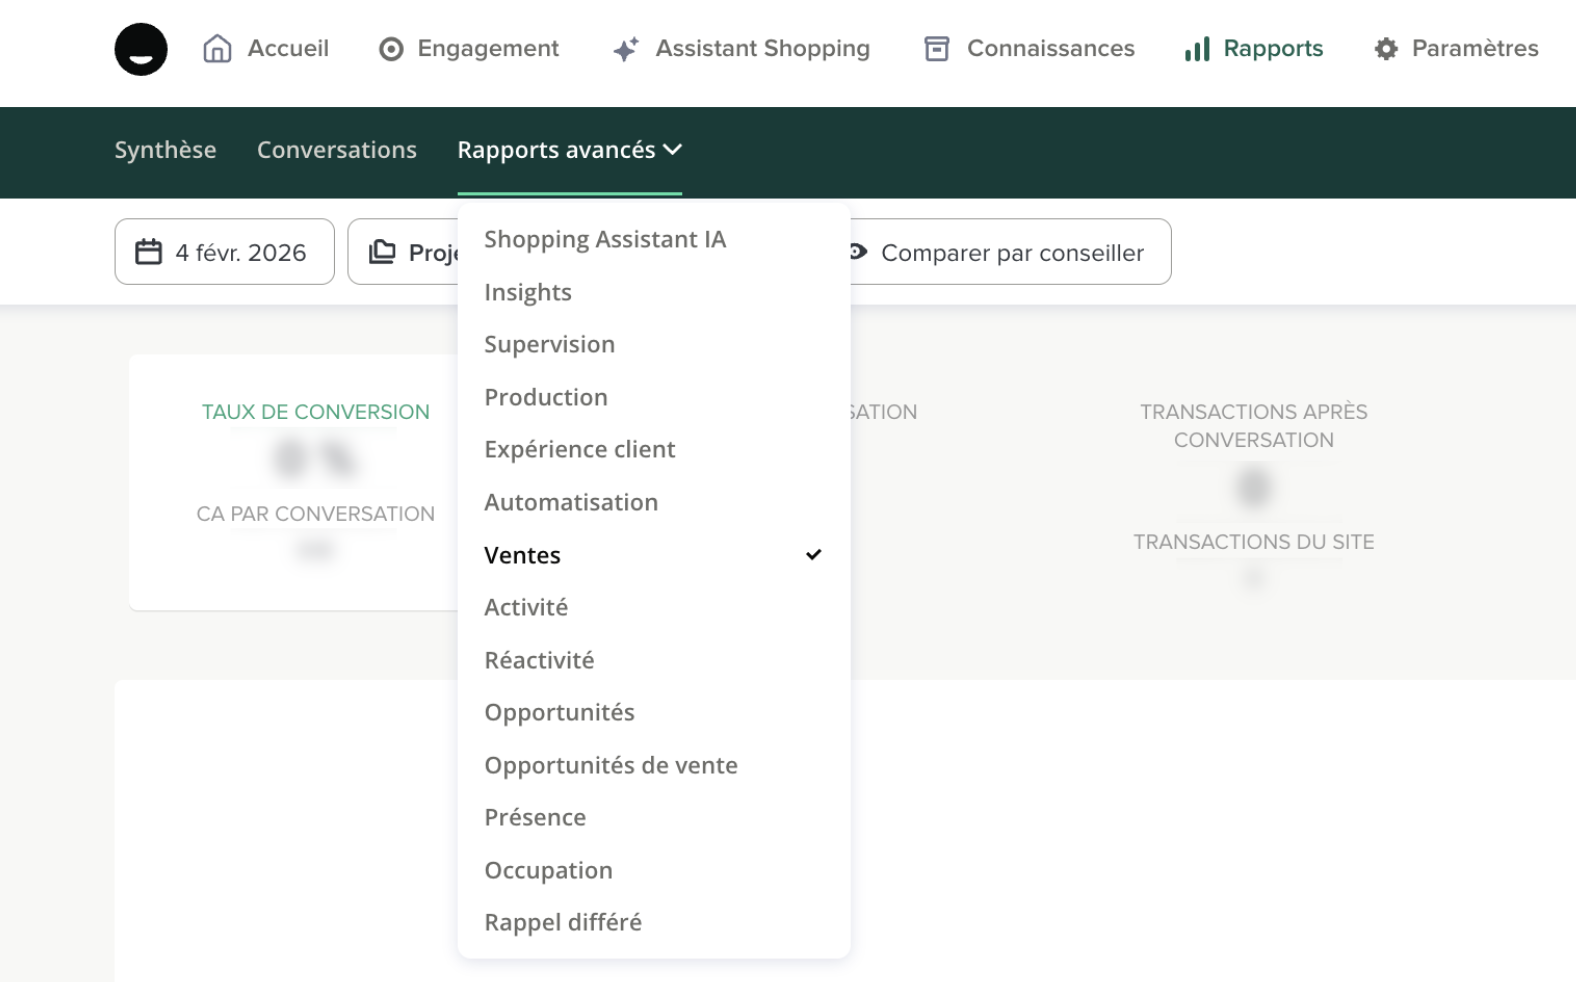Go to the Conversations tab
The image size is (1576, 982).
pyautogui.click(x=336, y=150)
